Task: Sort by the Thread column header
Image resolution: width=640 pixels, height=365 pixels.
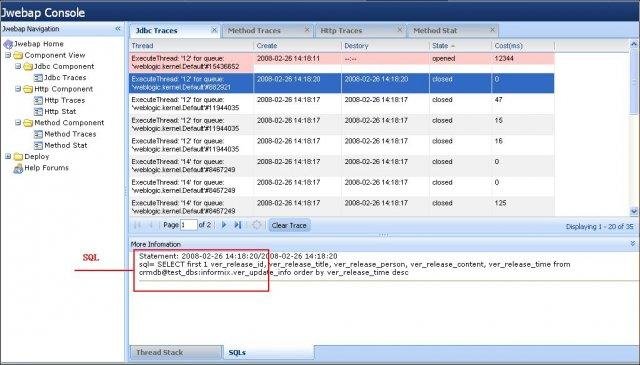Action: tap(191, 46)
